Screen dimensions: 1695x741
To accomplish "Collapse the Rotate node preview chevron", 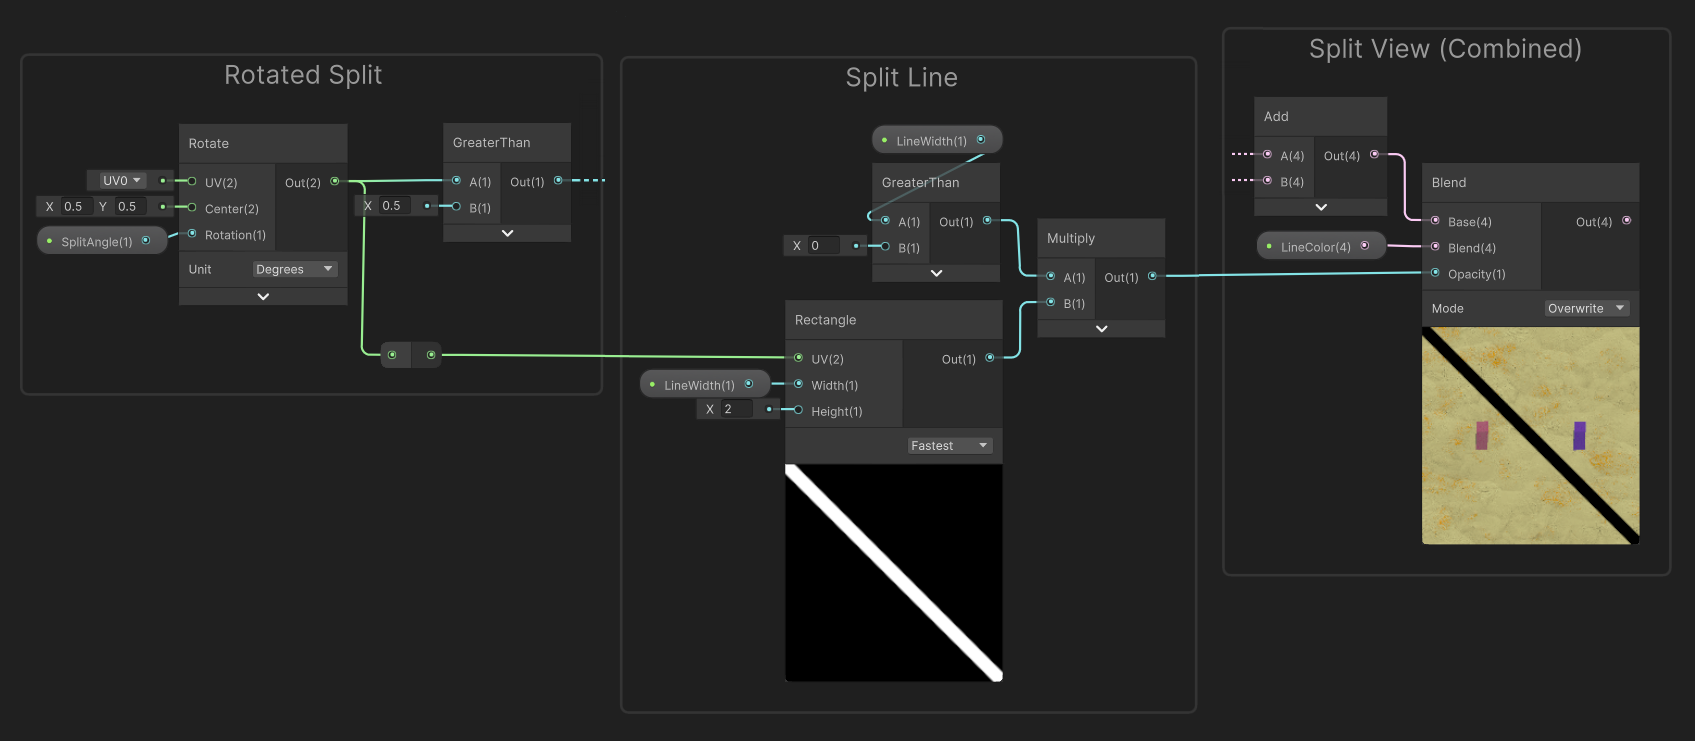I will pyautogui.click(x=263, y=297).
